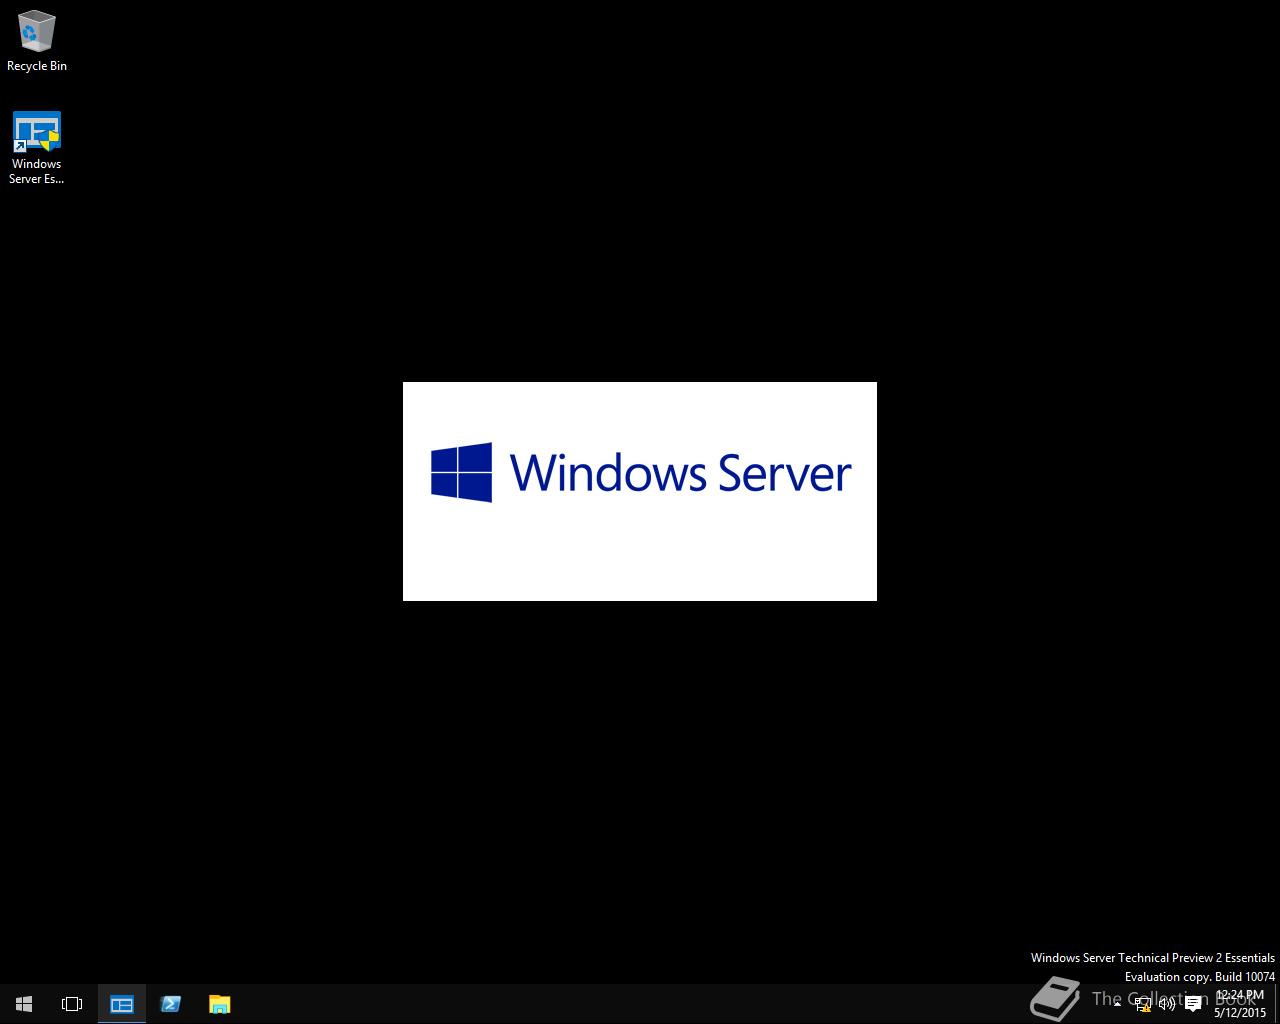This screenshot has width=1280, height=1024.
Task: Open Task View on the taskbar
Action: (72, 1004)
